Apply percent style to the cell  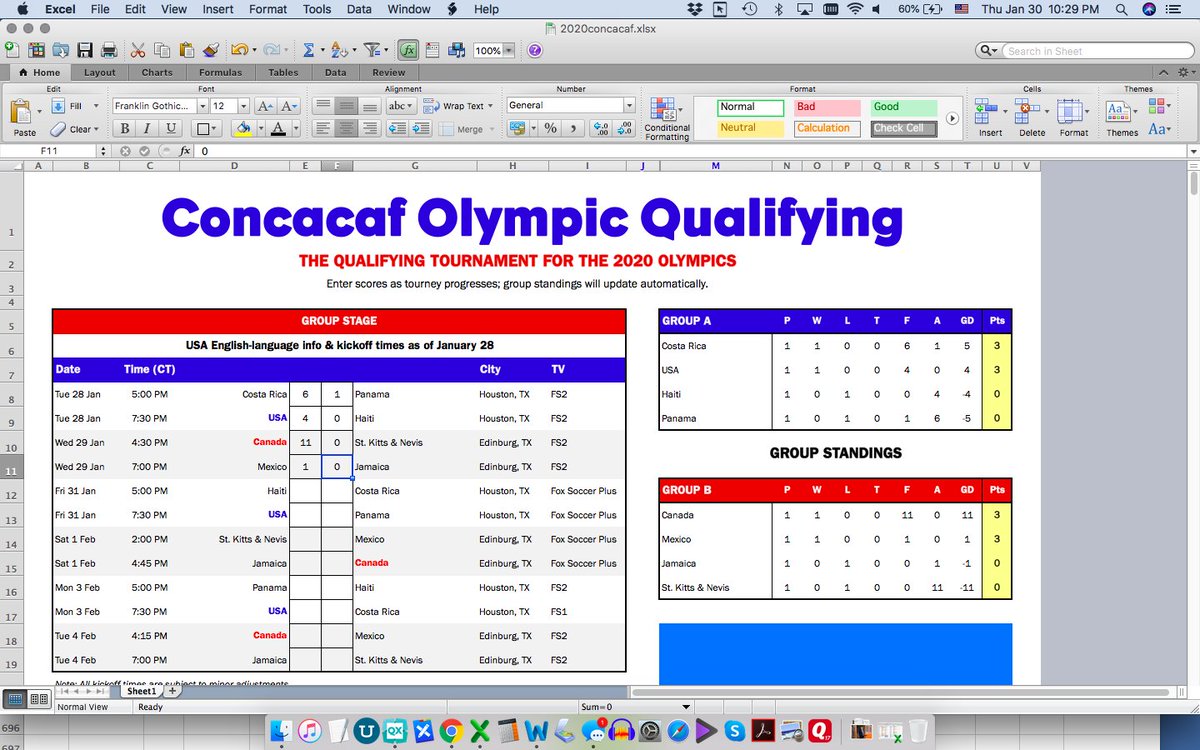[x=550, y=128]
